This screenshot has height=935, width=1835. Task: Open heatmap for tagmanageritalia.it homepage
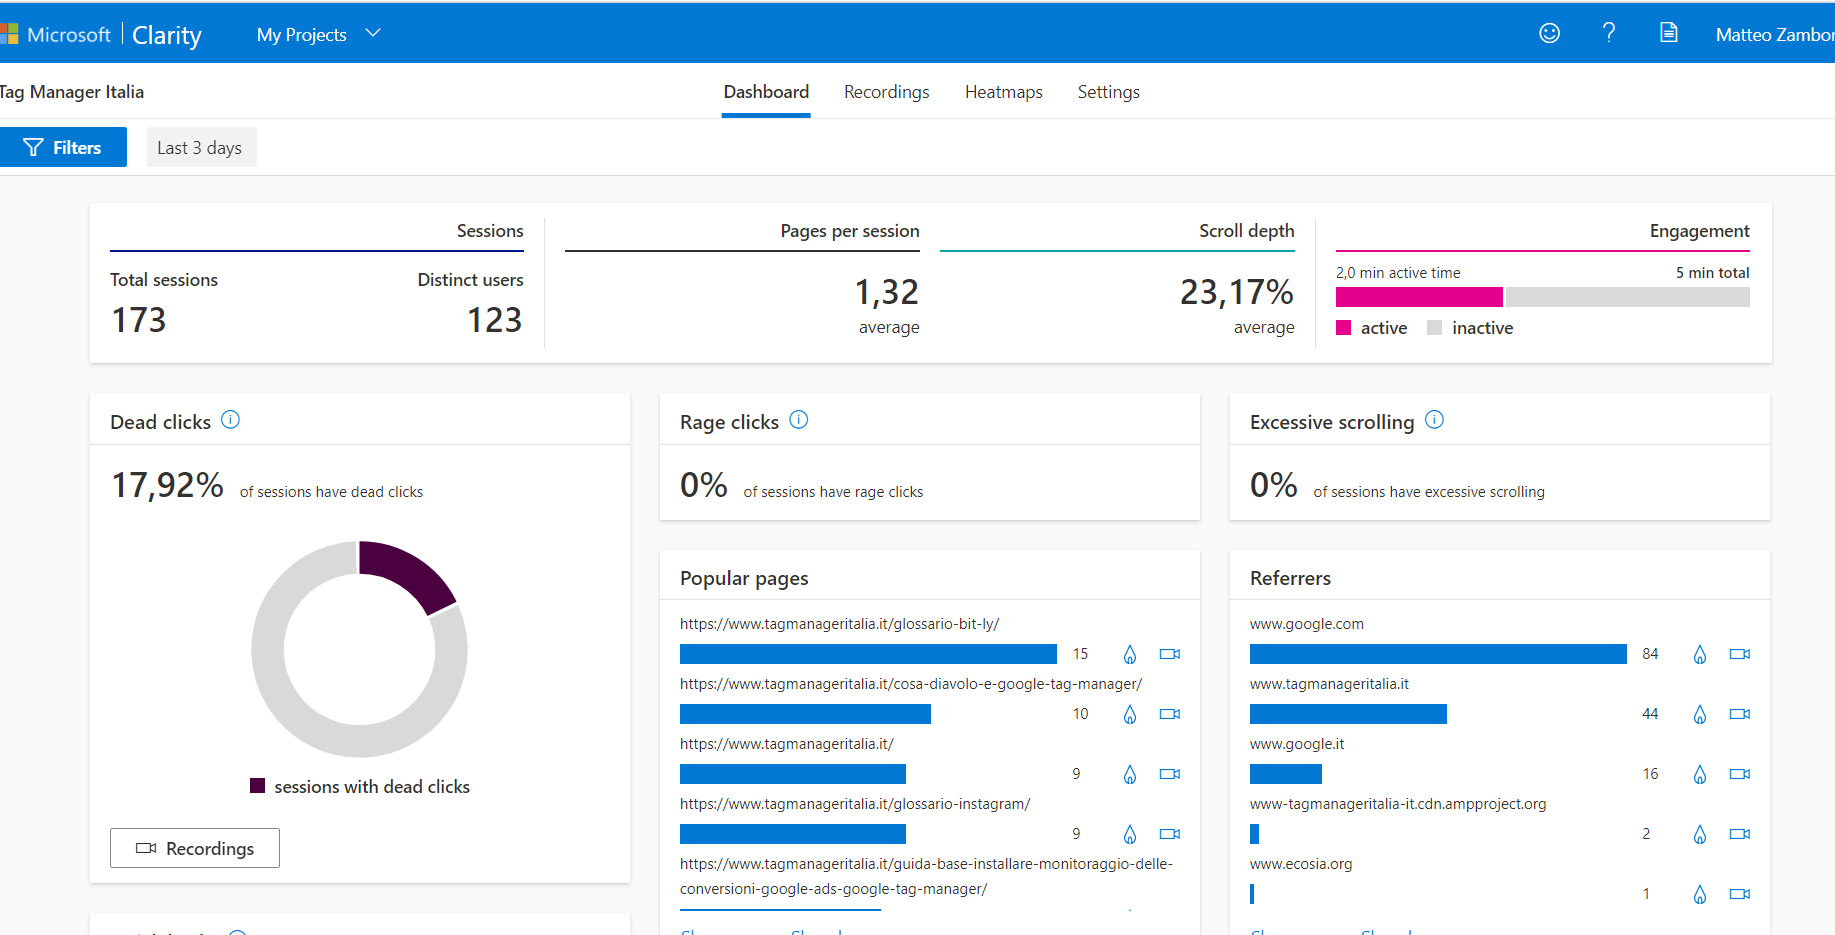pyautogui.click(x=1130, y=774)
